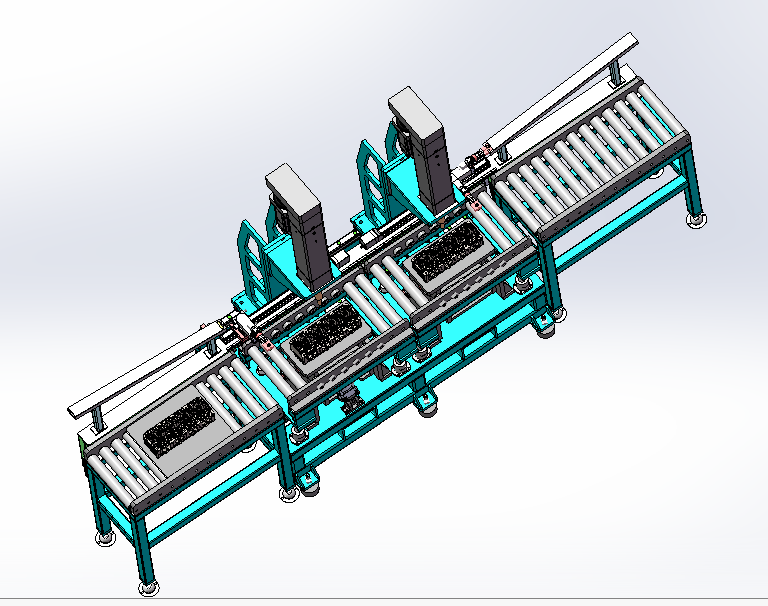Viewport: 768px width, 606px height.
Task: Select the workpiece tray under the left press
Action: point(321,340)
